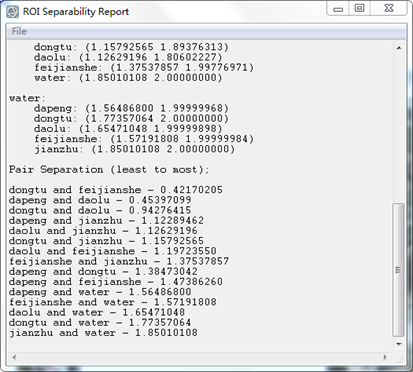Click the 'dapeng and water - 1.56486800' line
This screenshot has width=413, height=372.
coord(100,292)
